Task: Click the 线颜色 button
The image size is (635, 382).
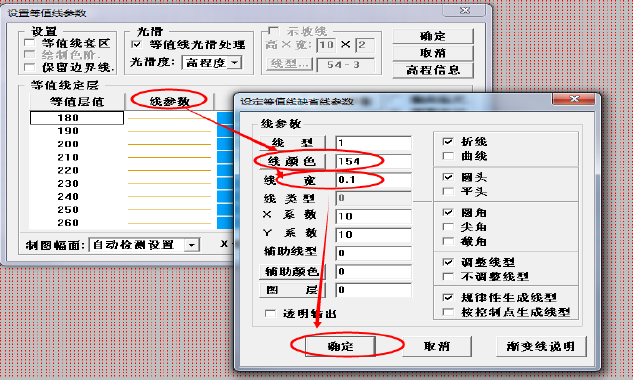Action: click(x=292, y=161)
